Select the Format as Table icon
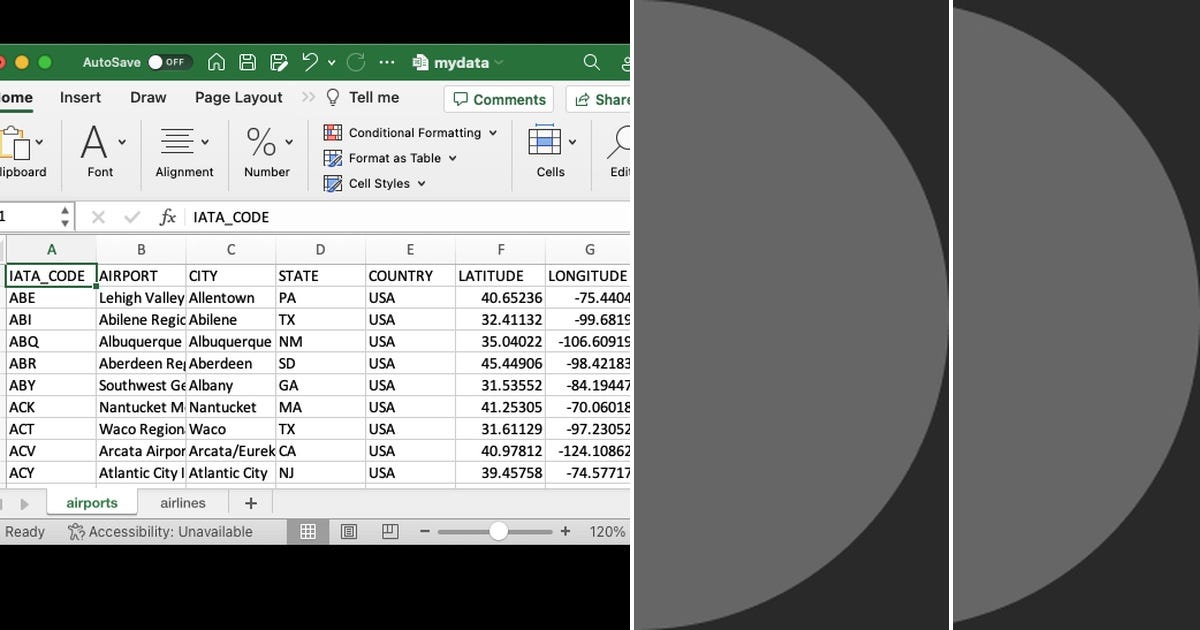Viewport: 1200px width, 630px height. 333,158
